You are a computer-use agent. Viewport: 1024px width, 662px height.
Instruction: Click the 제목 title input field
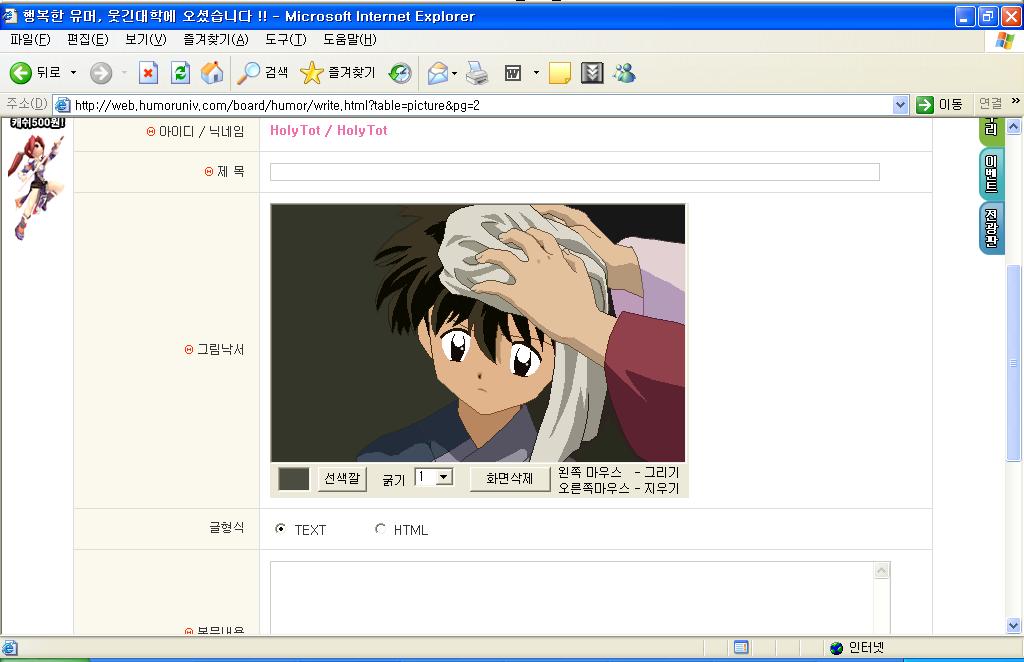pos(575,172)
